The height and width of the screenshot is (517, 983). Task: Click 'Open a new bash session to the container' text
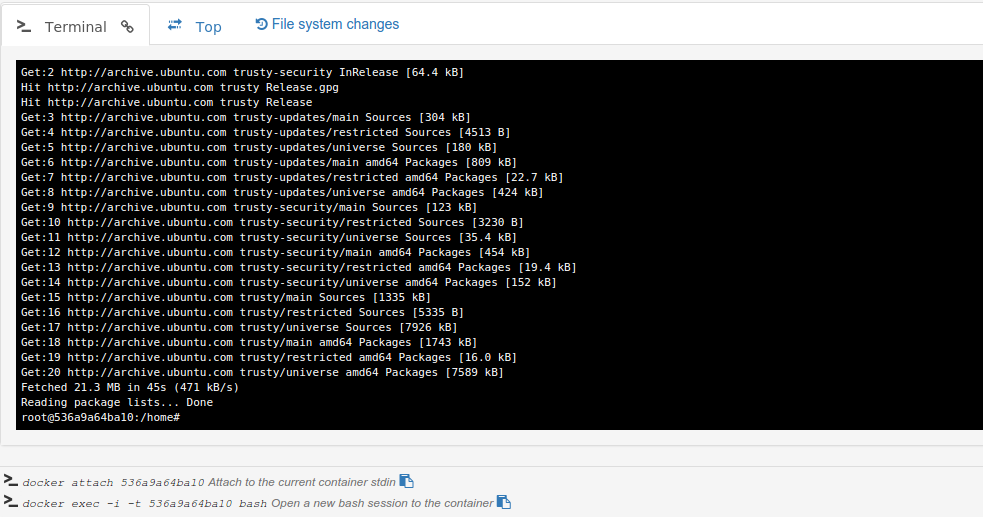(x=382, y=503)
